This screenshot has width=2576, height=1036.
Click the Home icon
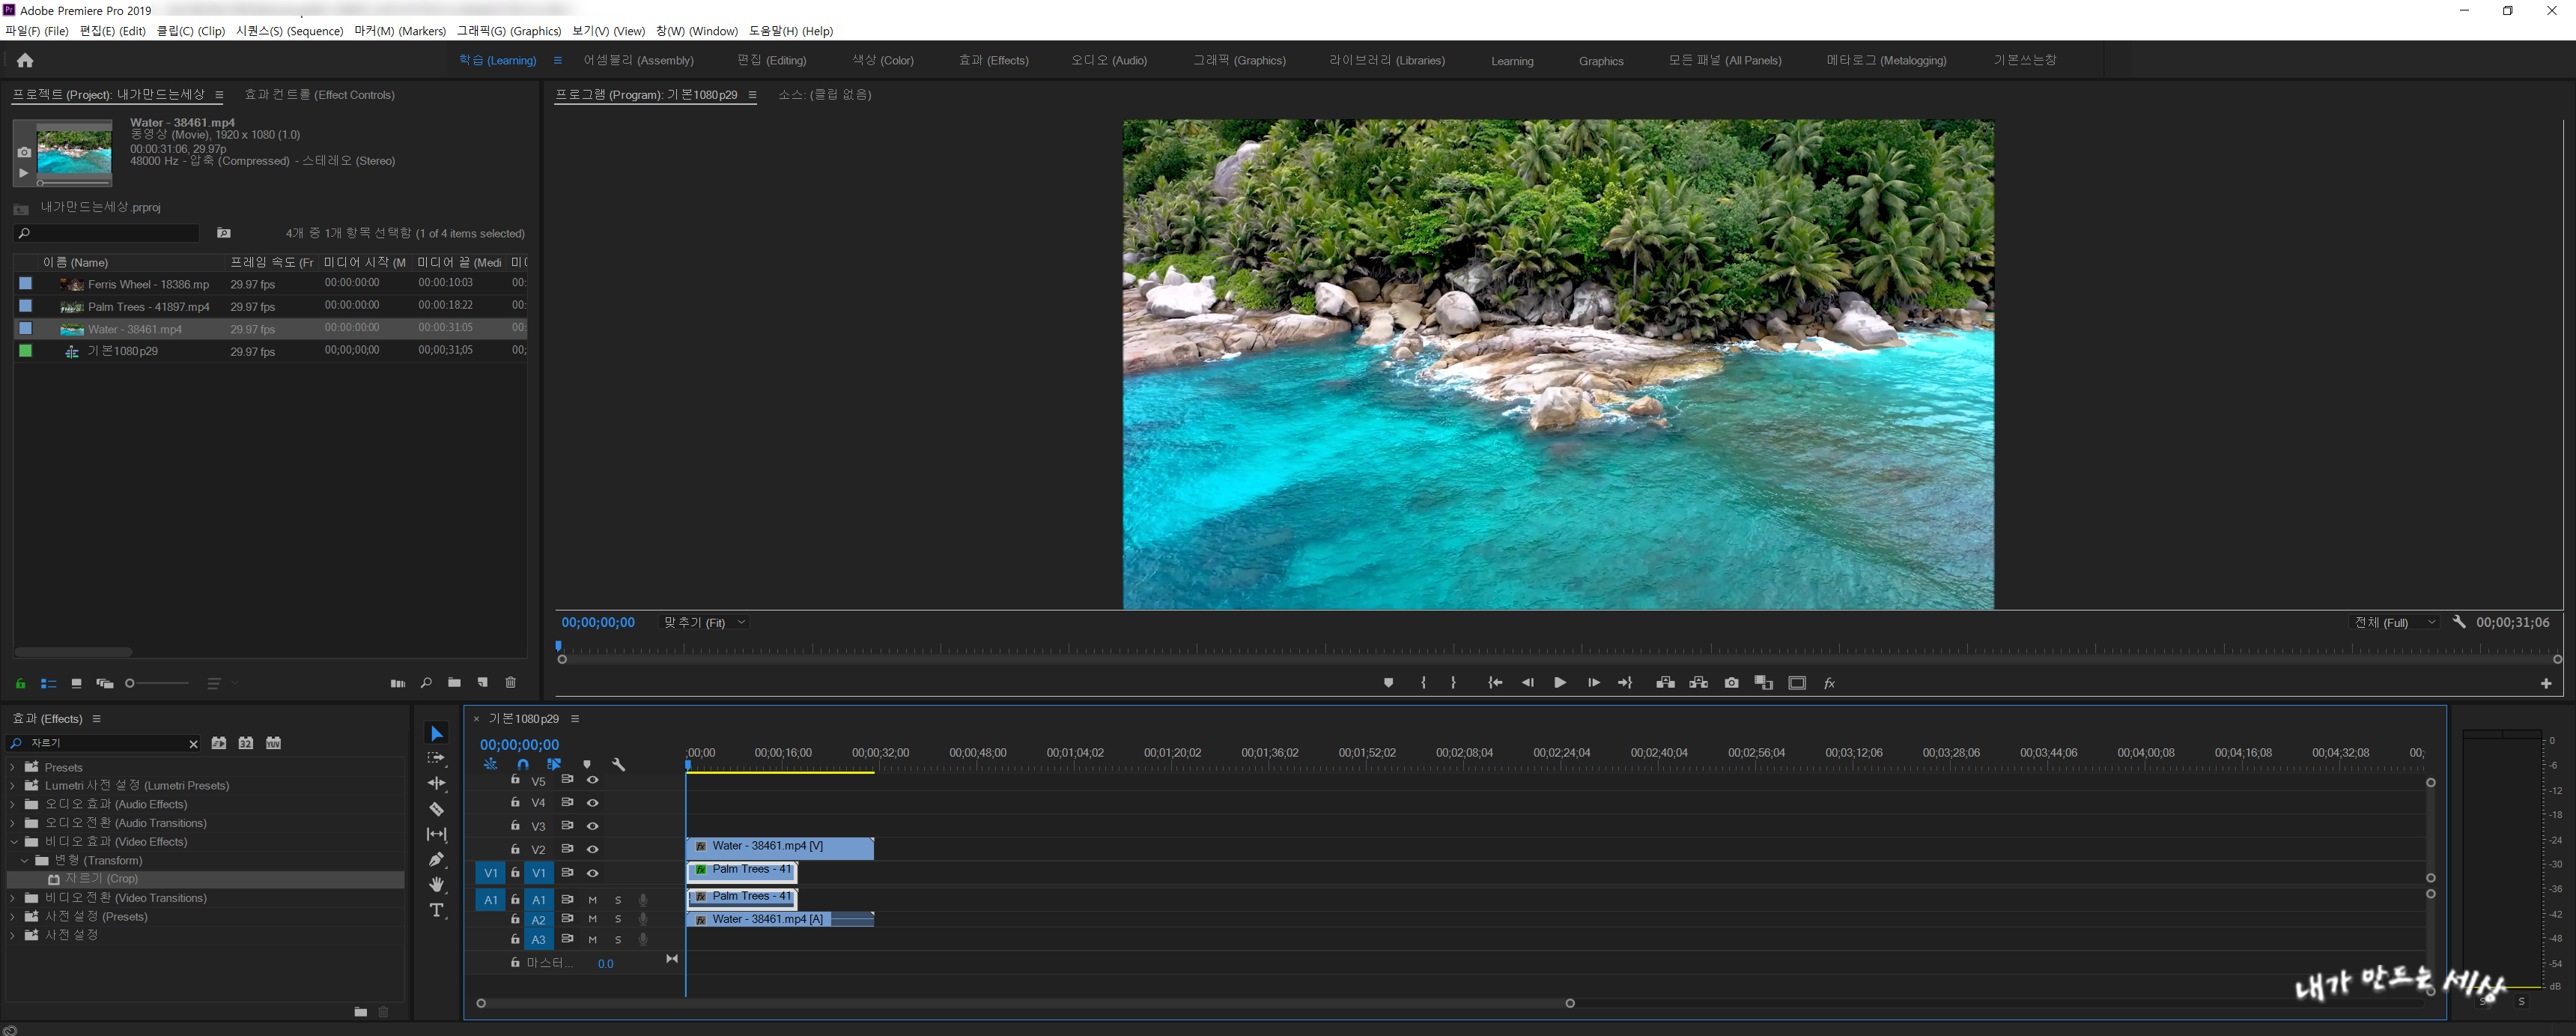(x=25, y=61)
